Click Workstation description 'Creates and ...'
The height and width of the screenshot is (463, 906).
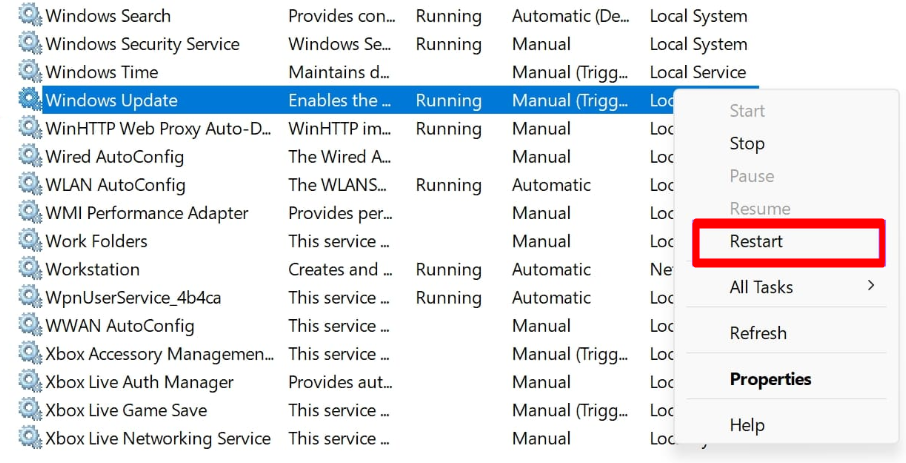(x=341, y=269)
